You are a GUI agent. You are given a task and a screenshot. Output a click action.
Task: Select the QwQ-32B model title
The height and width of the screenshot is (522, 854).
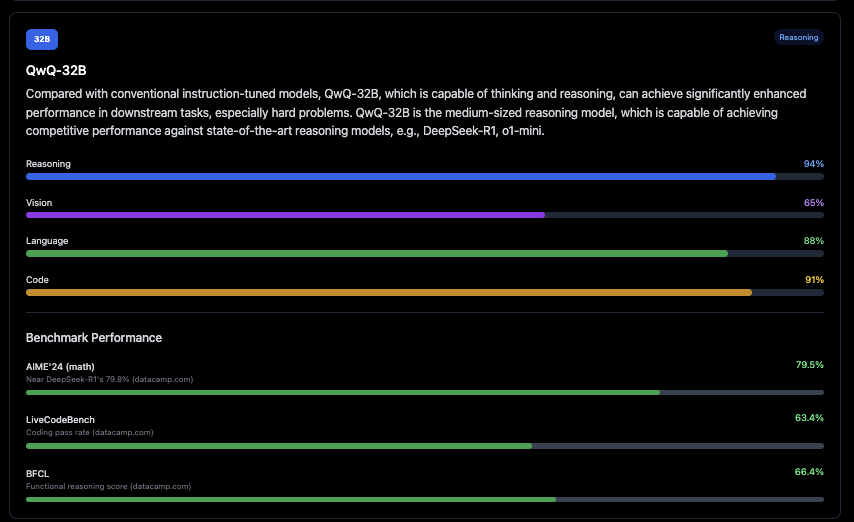56,70
